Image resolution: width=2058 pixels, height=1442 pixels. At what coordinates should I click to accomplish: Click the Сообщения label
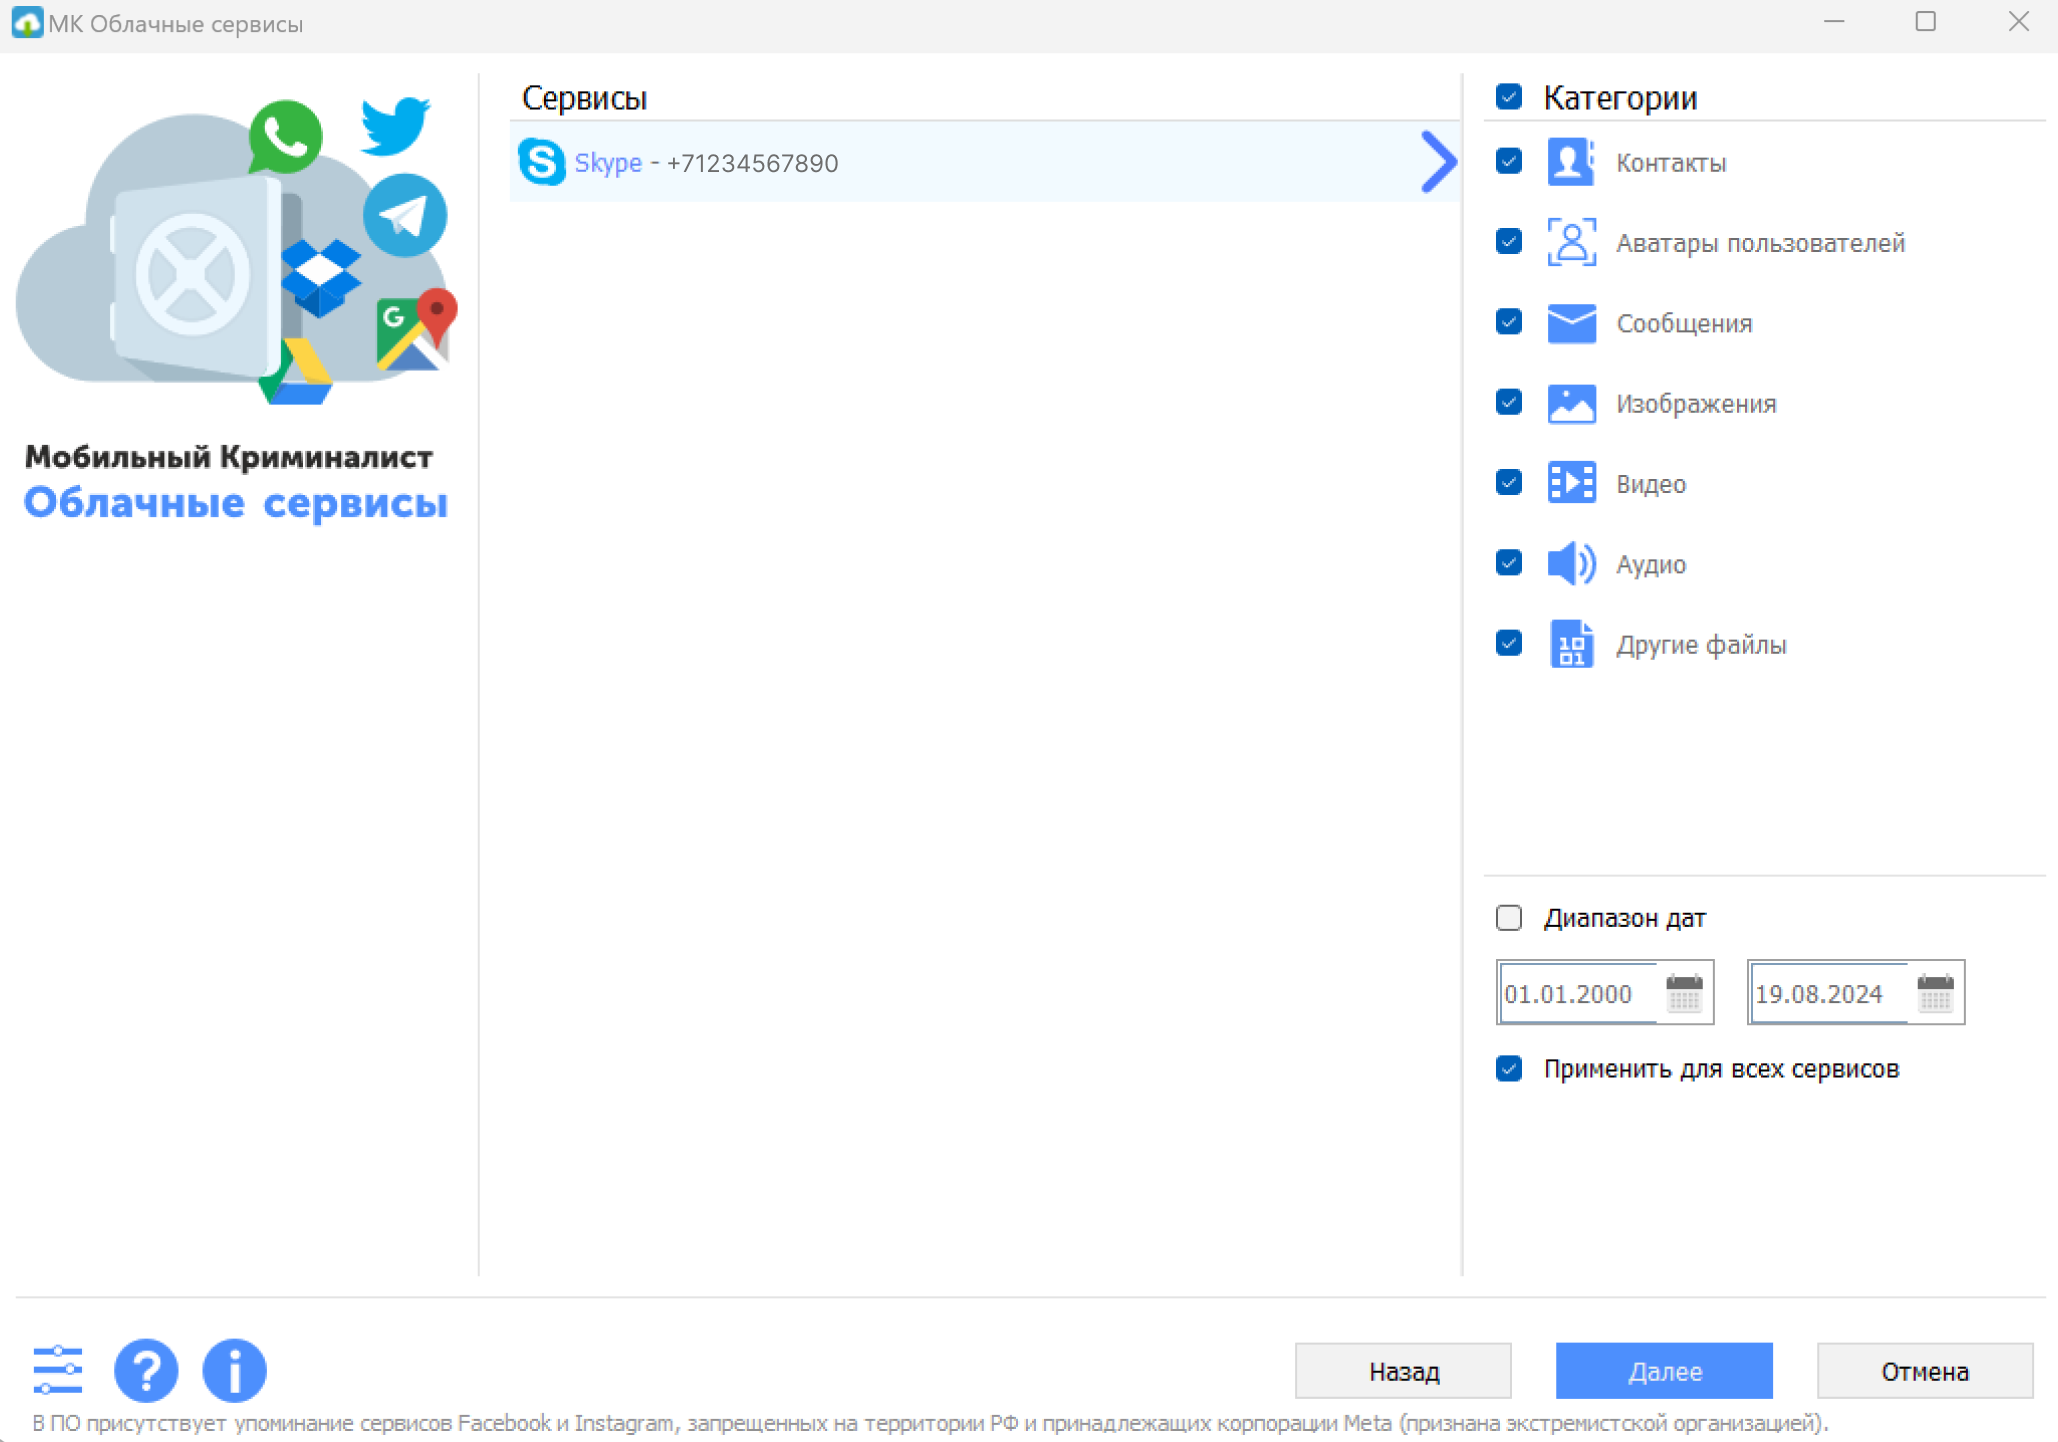pyautogui.click(x=1684, y=323)
